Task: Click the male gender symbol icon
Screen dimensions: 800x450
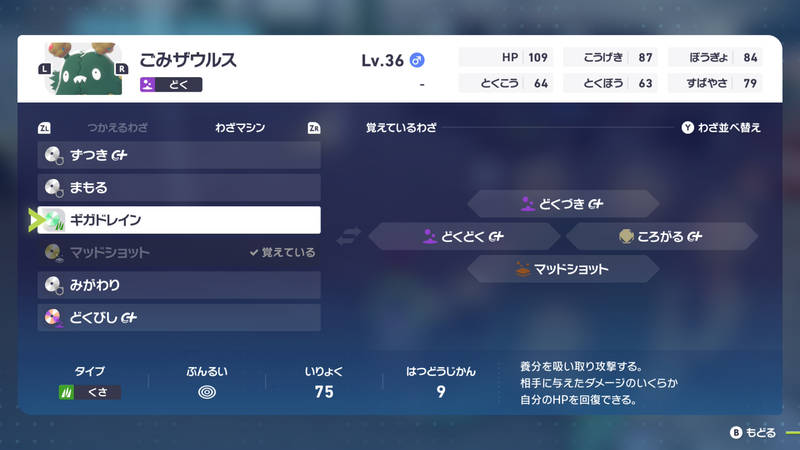Action: [418, 61]
